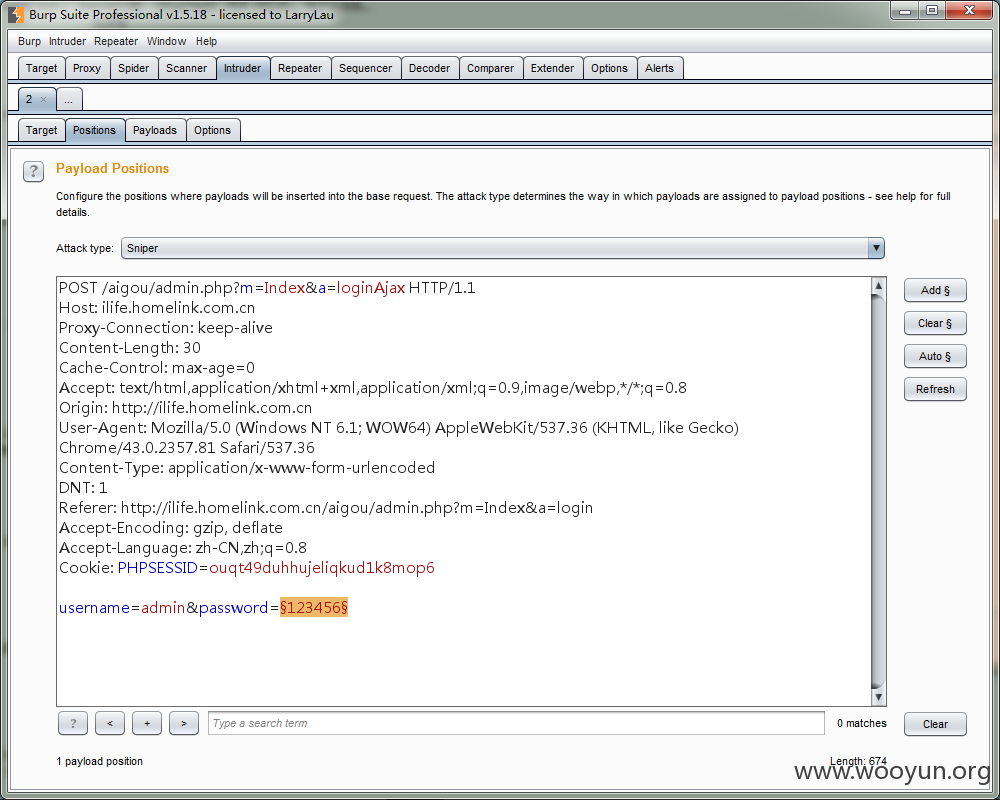Image resolution: width=1000 pixels, height=800 pixels.
Task: Open the Window menu
Action: click(x=166, y=41)
